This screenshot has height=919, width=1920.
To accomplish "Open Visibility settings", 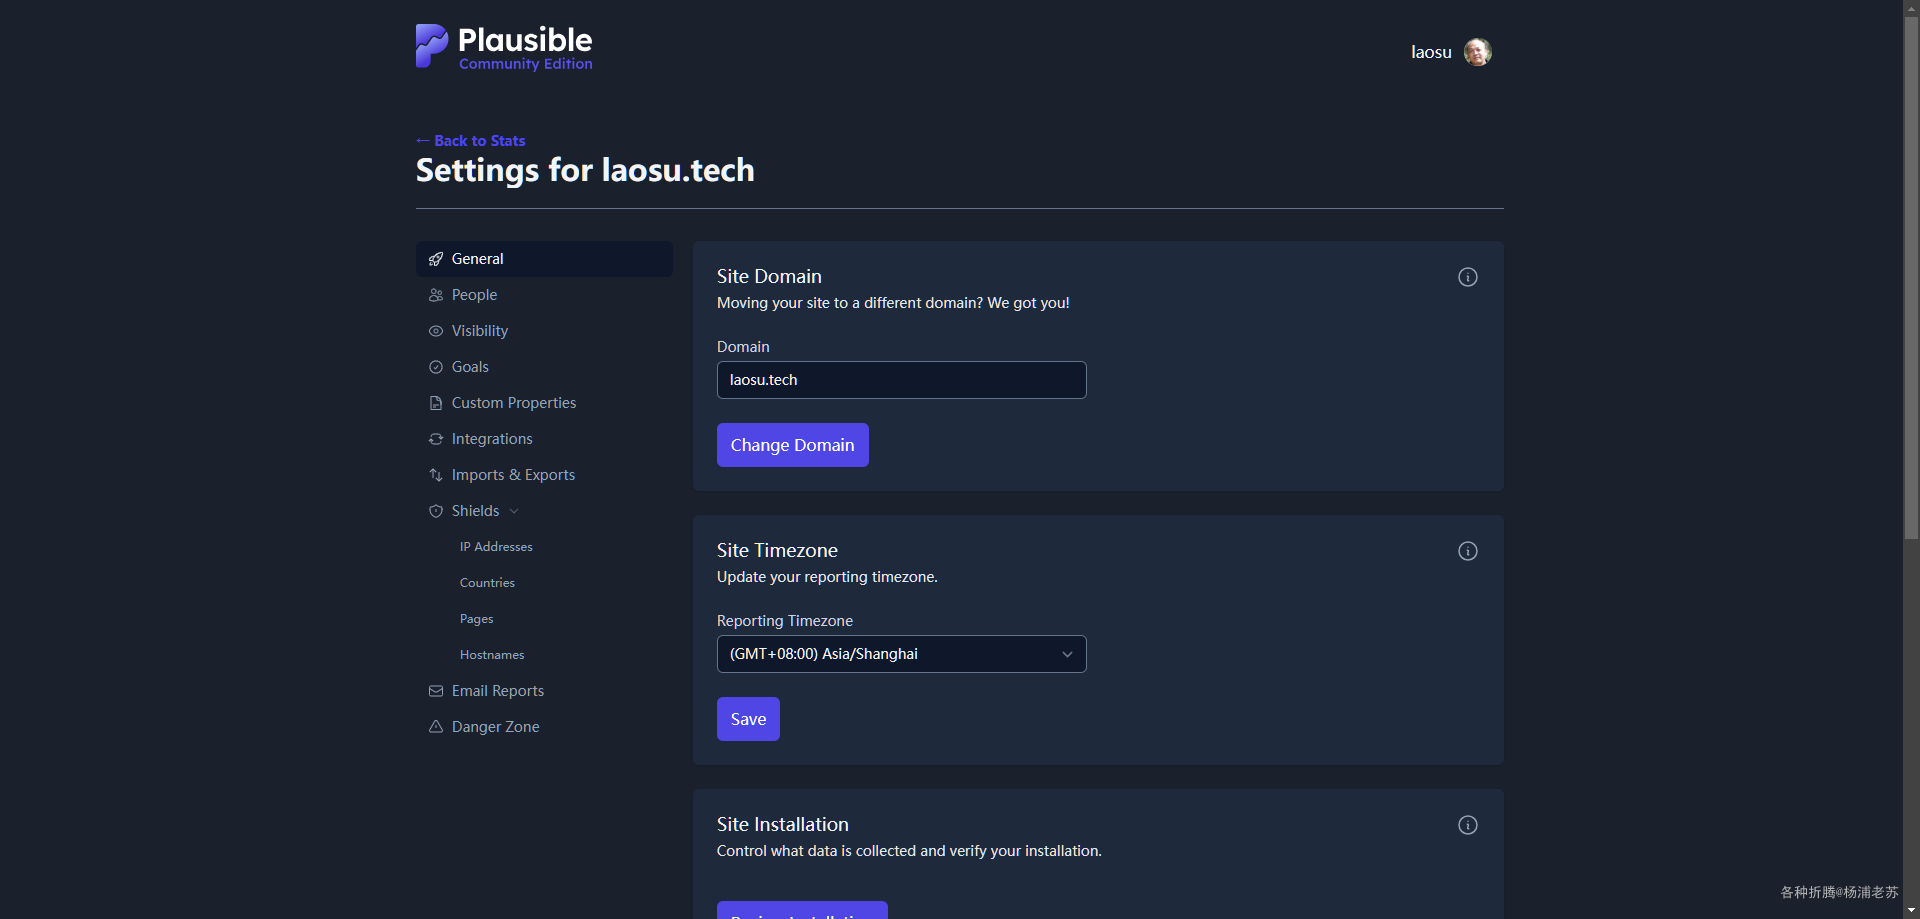I will (x=544, y=331).
